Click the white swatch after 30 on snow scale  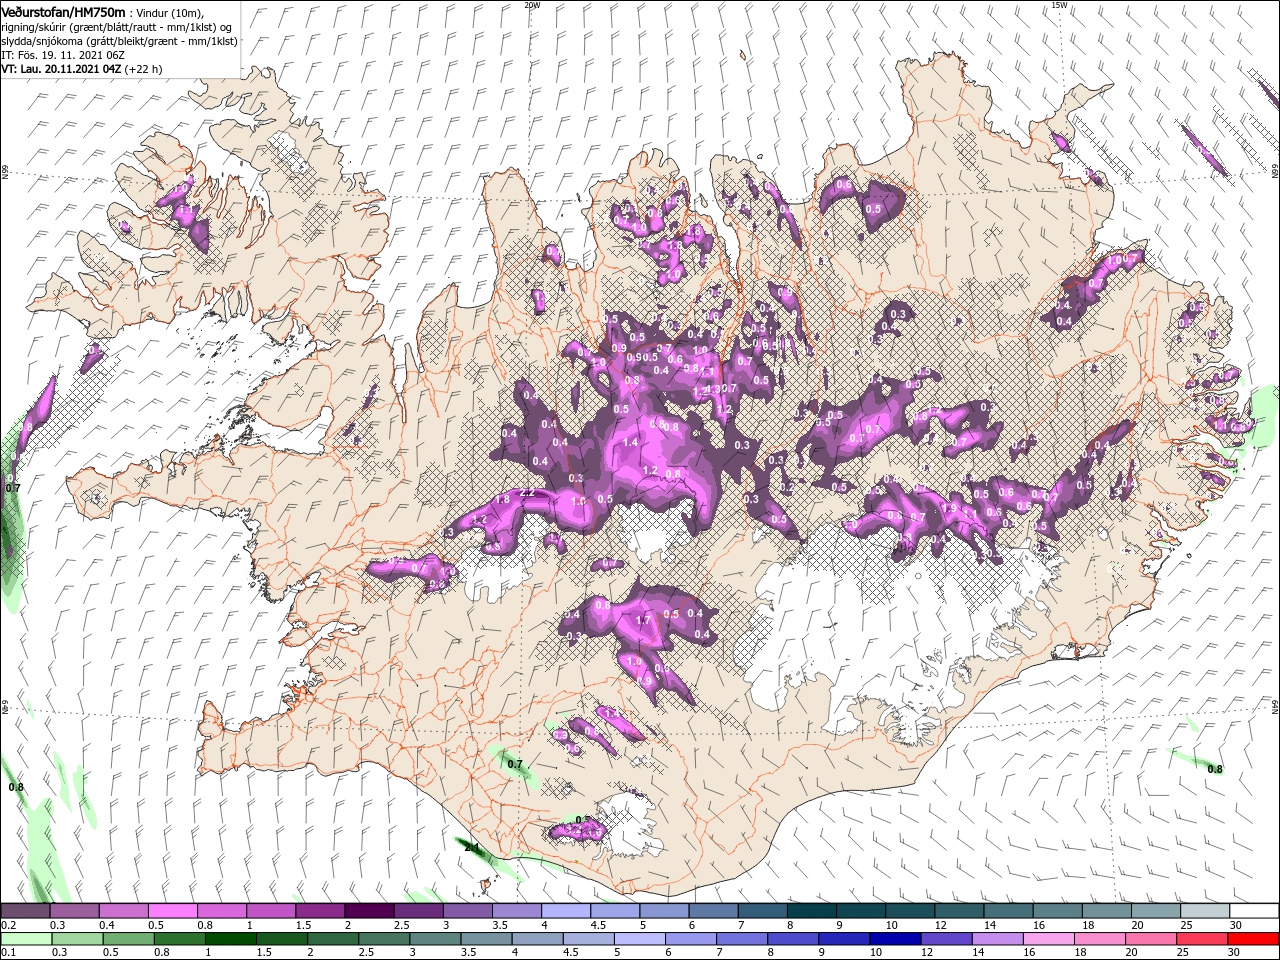(1254, 911)
